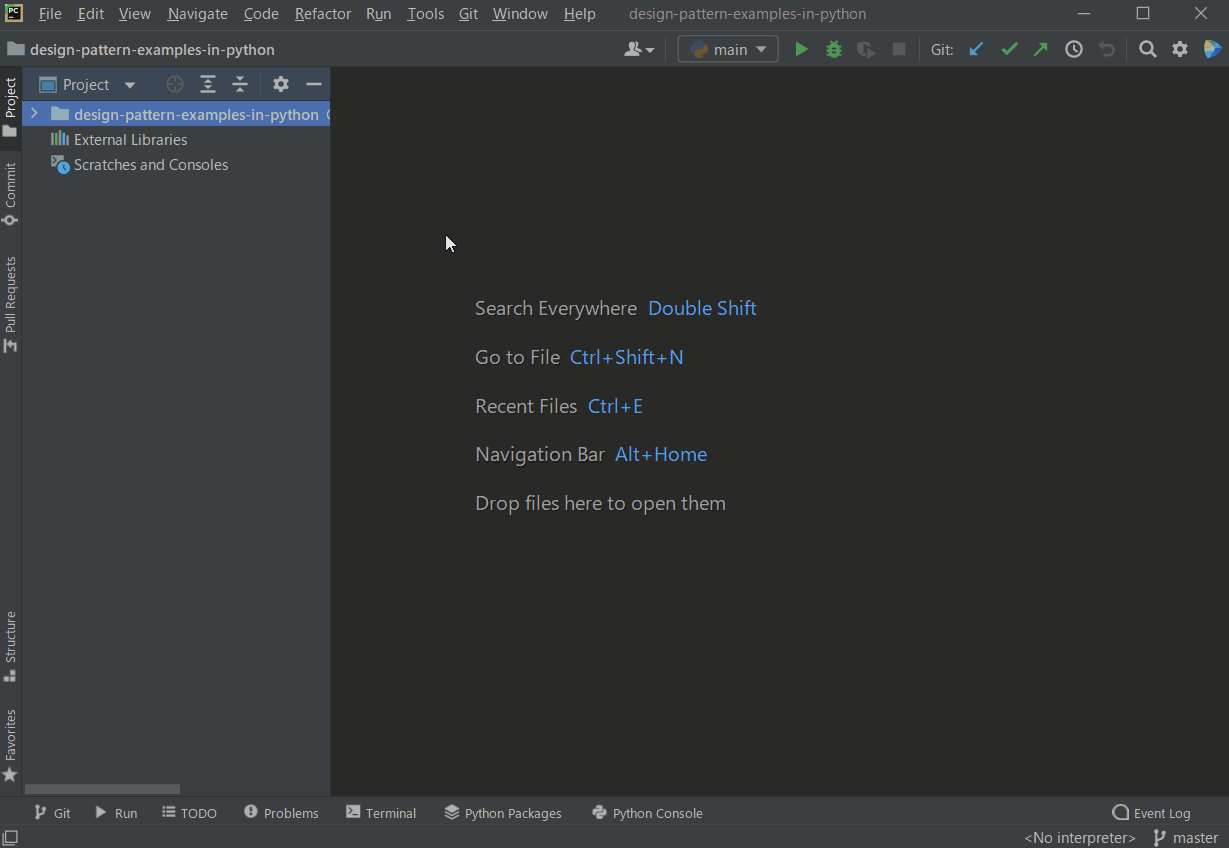Open IDE settings gear in toolbar

tap(1180, 49)
